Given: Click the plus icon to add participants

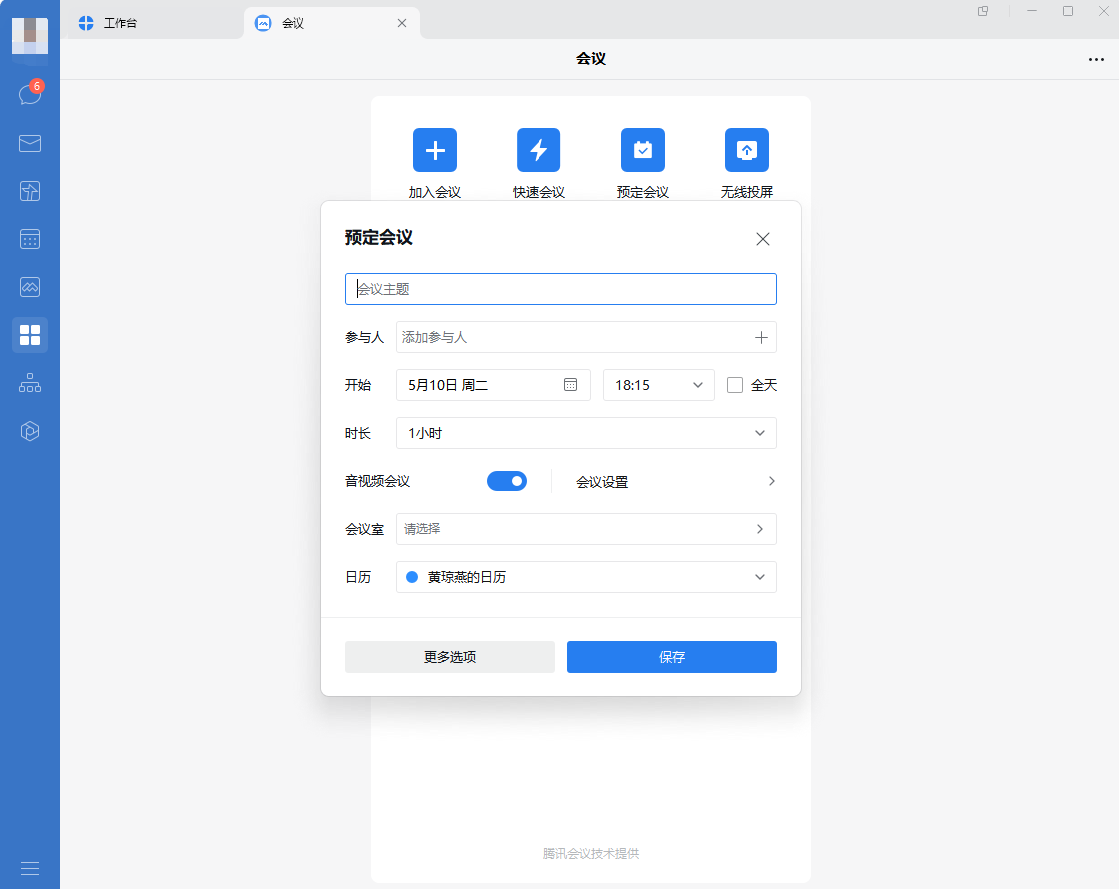Looking at the screenshot, I should [761, 338].
